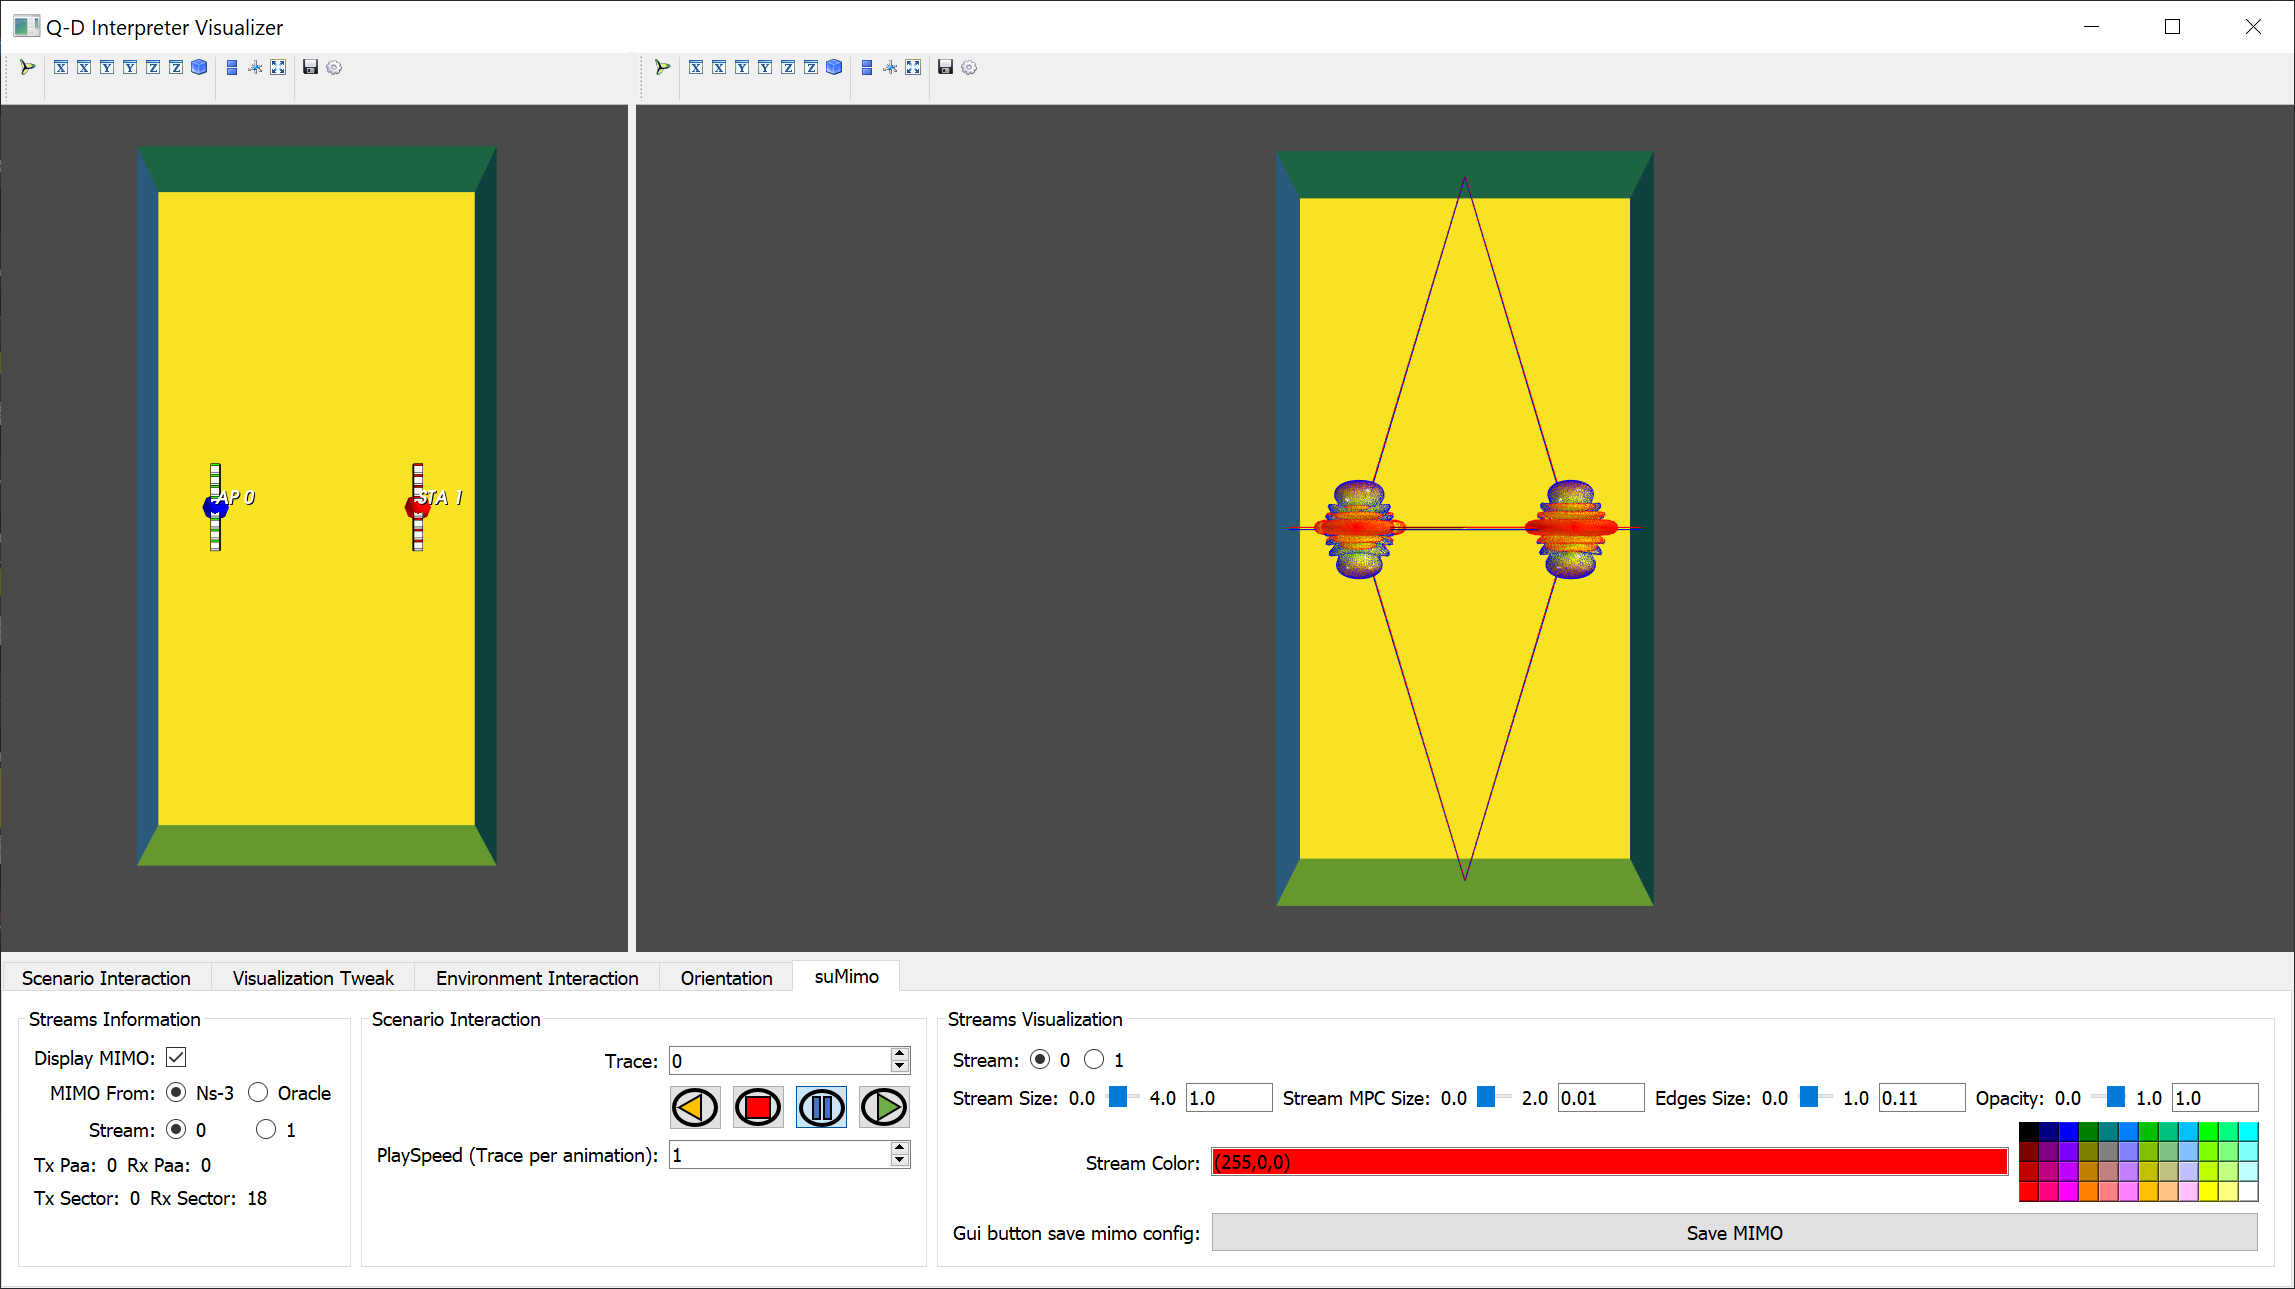Decrease PlaySpeed with the down arrow

coord(900,1161)
